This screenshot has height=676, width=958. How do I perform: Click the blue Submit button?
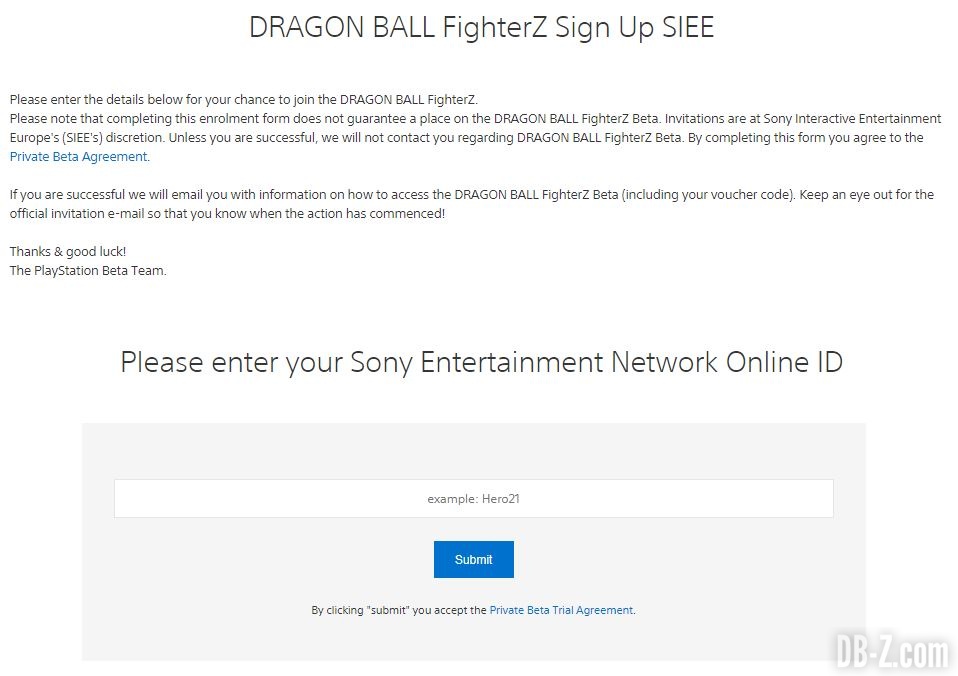coord(474,559)
